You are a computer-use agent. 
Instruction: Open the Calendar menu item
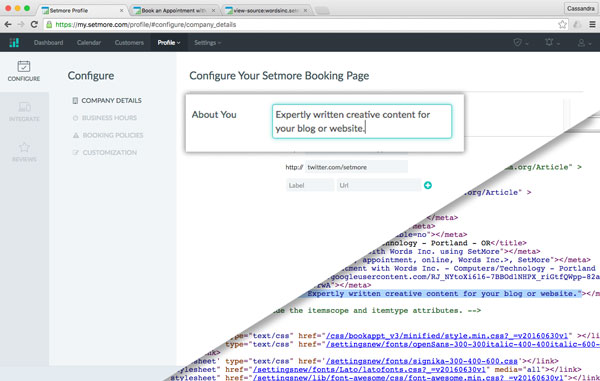pos(89,42)
